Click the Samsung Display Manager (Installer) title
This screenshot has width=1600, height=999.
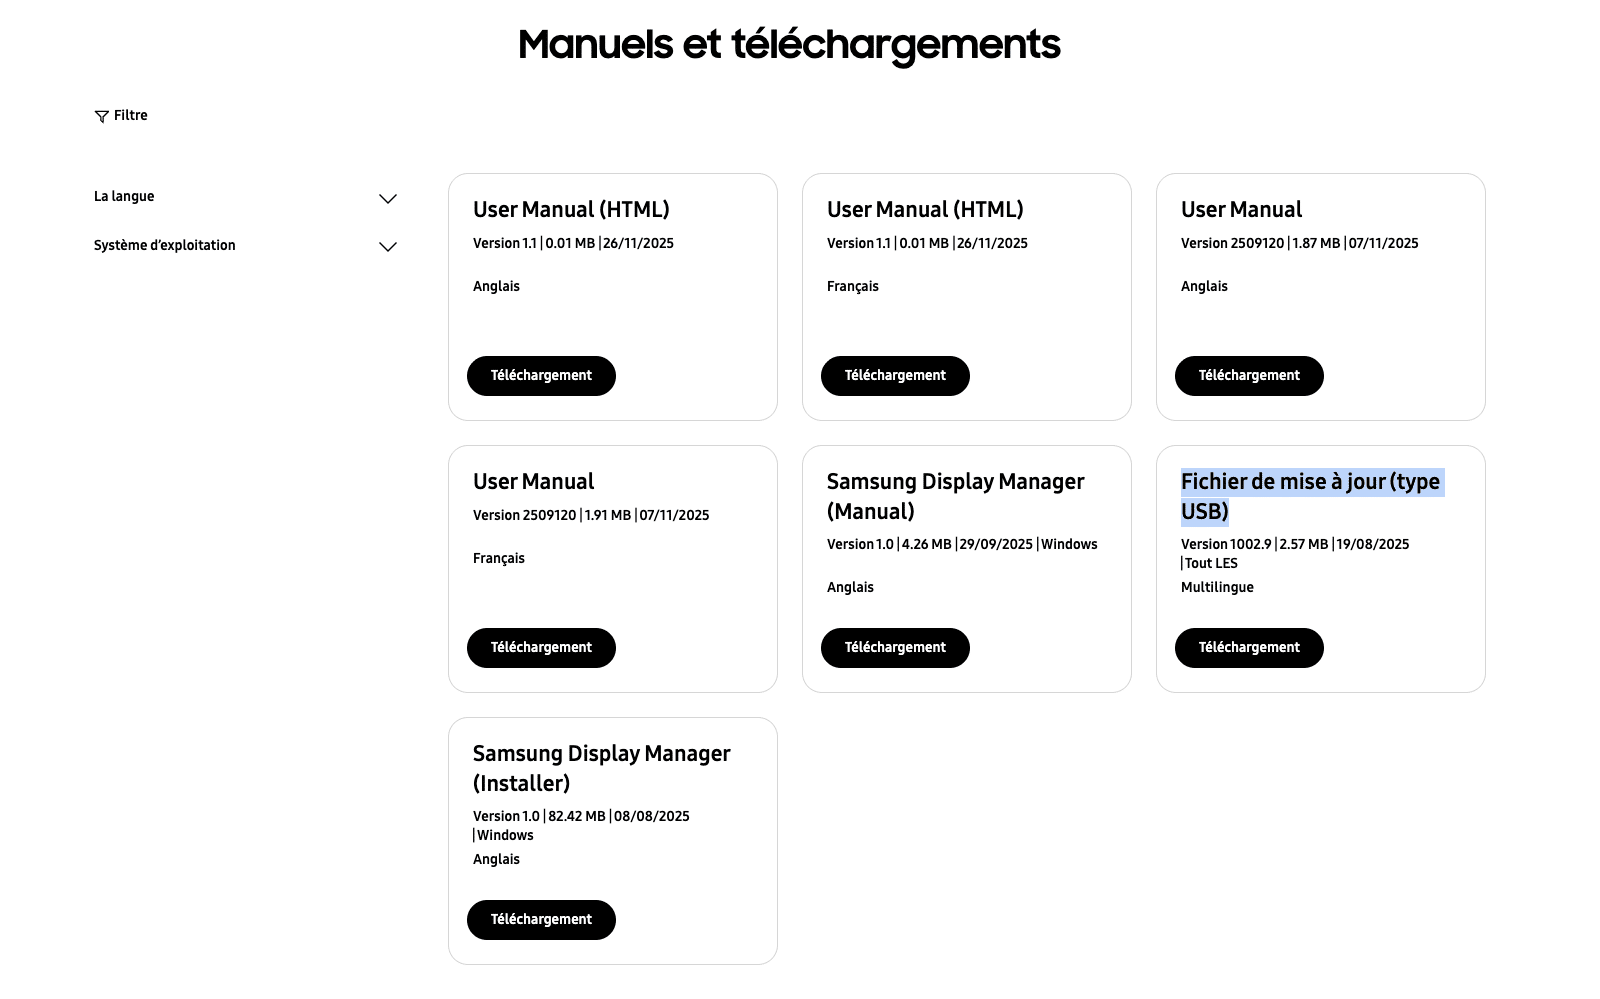pyautogui.click(x=601, y=768)
